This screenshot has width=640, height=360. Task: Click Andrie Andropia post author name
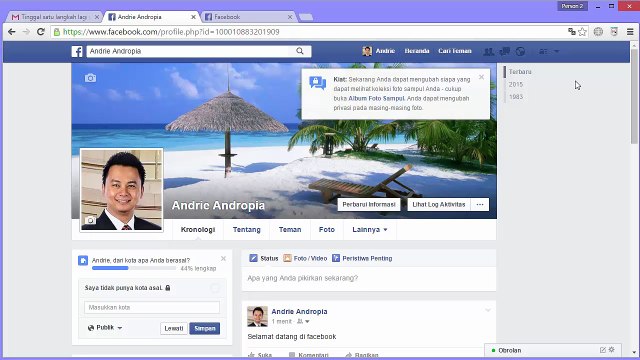click(299, 311)
